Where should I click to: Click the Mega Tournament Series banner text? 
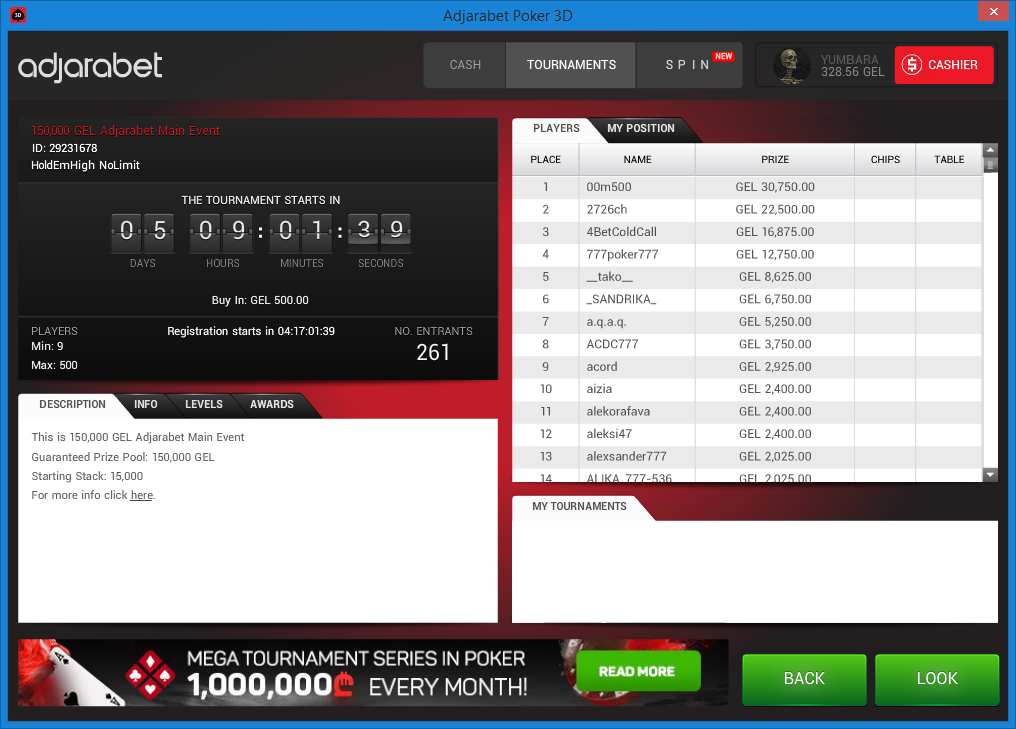356,673
